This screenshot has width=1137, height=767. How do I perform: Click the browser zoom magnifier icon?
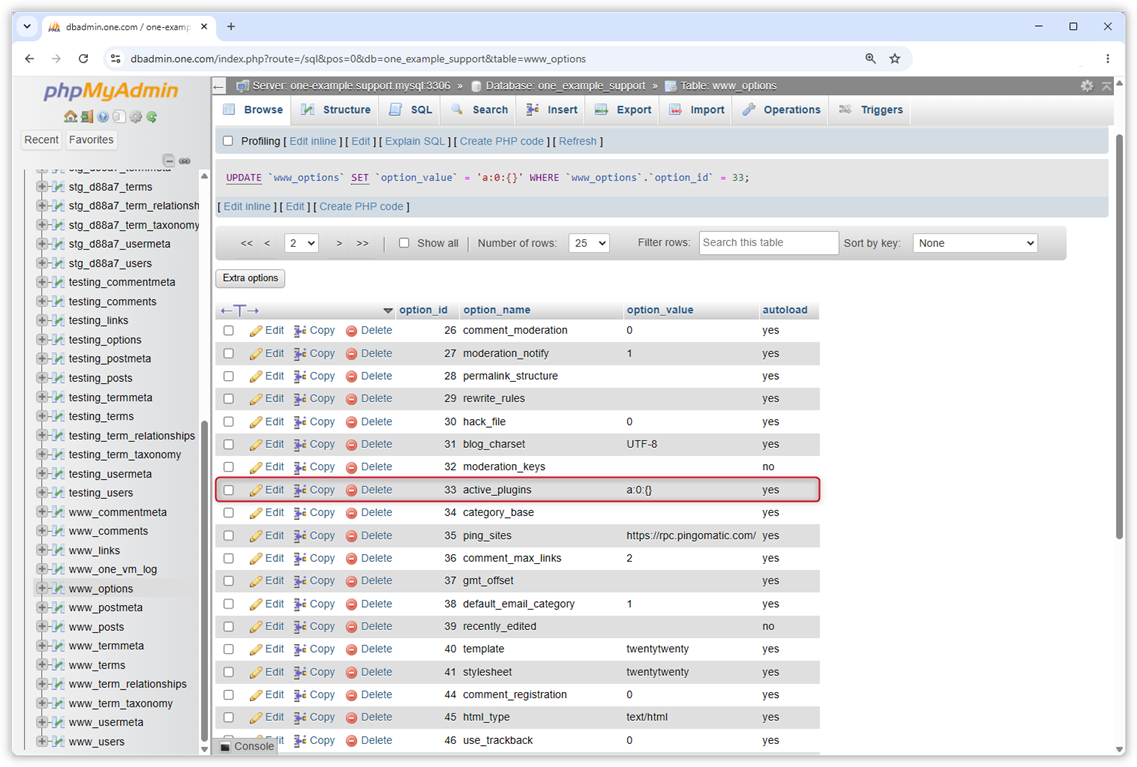870,59
